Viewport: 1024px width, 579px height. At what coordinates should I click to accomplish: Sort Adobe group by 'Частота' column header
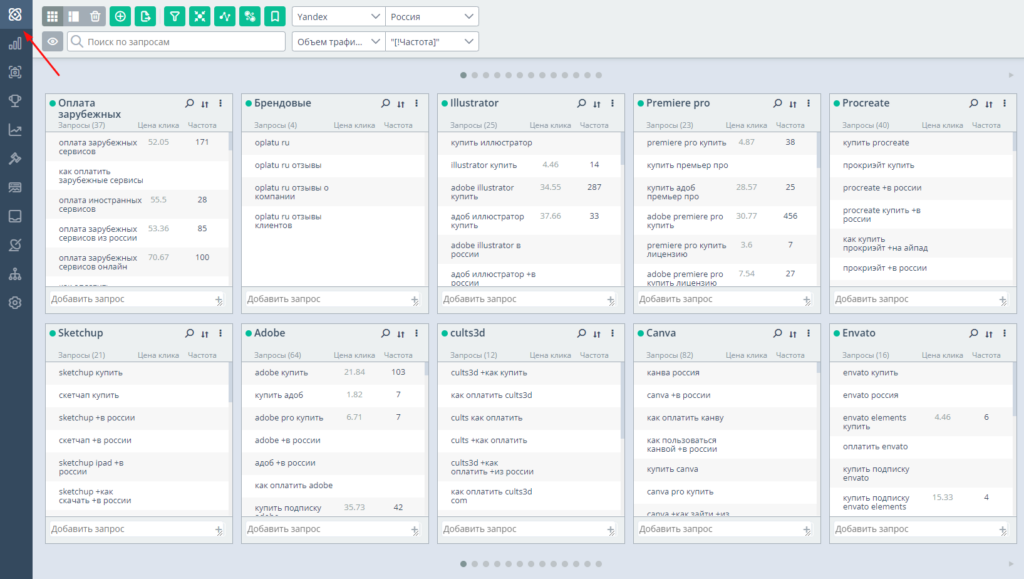coord(398,355)
